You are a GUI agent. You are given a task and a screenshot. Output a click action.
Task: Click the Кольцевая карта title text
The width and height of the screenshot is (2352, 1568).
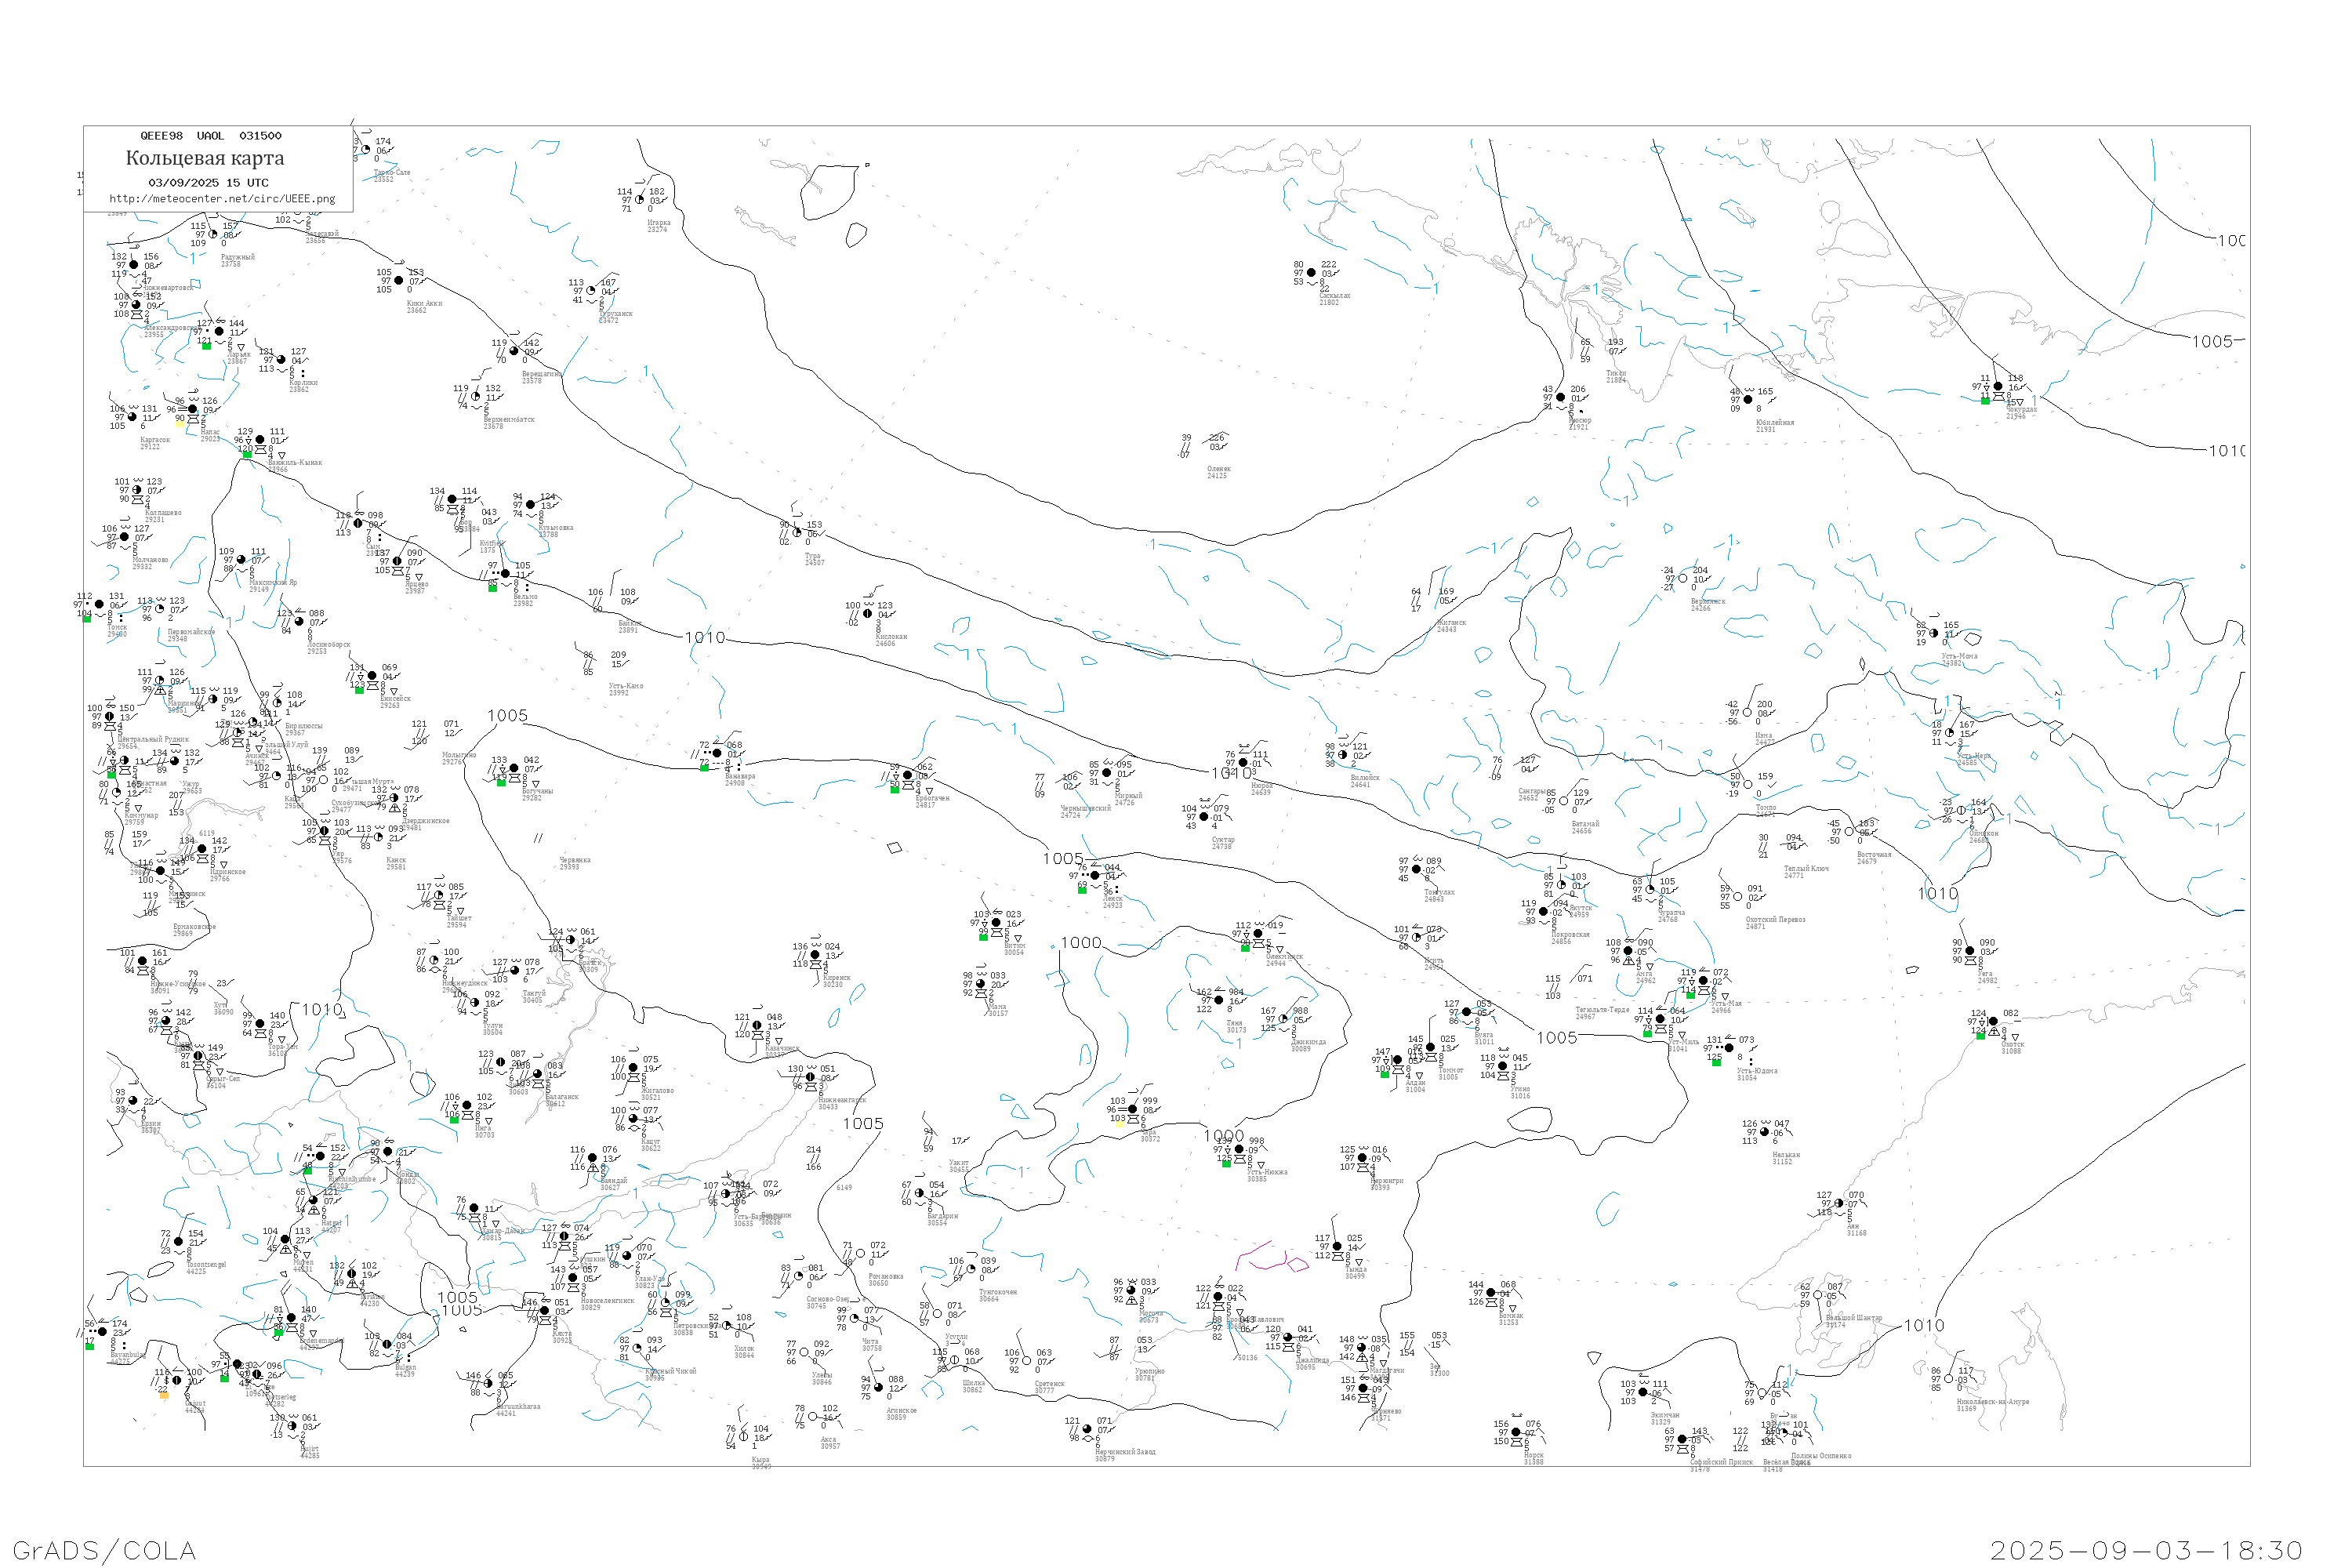click(x=205, y=158)
